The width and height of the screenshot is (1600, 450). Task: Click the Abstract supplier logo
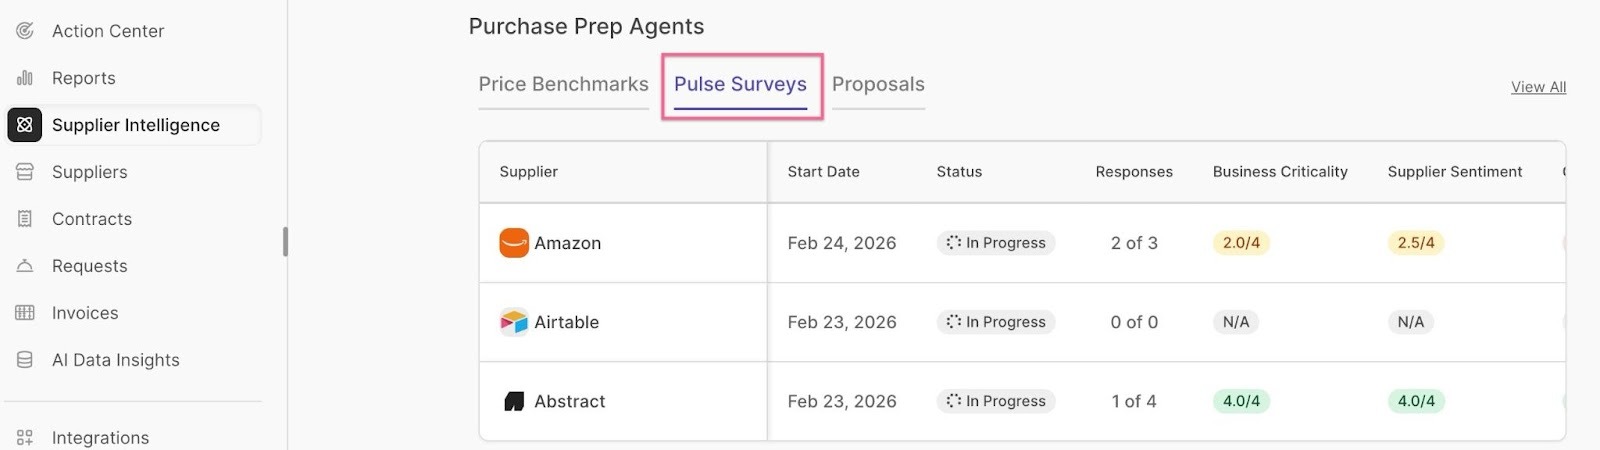click(514, 401)
